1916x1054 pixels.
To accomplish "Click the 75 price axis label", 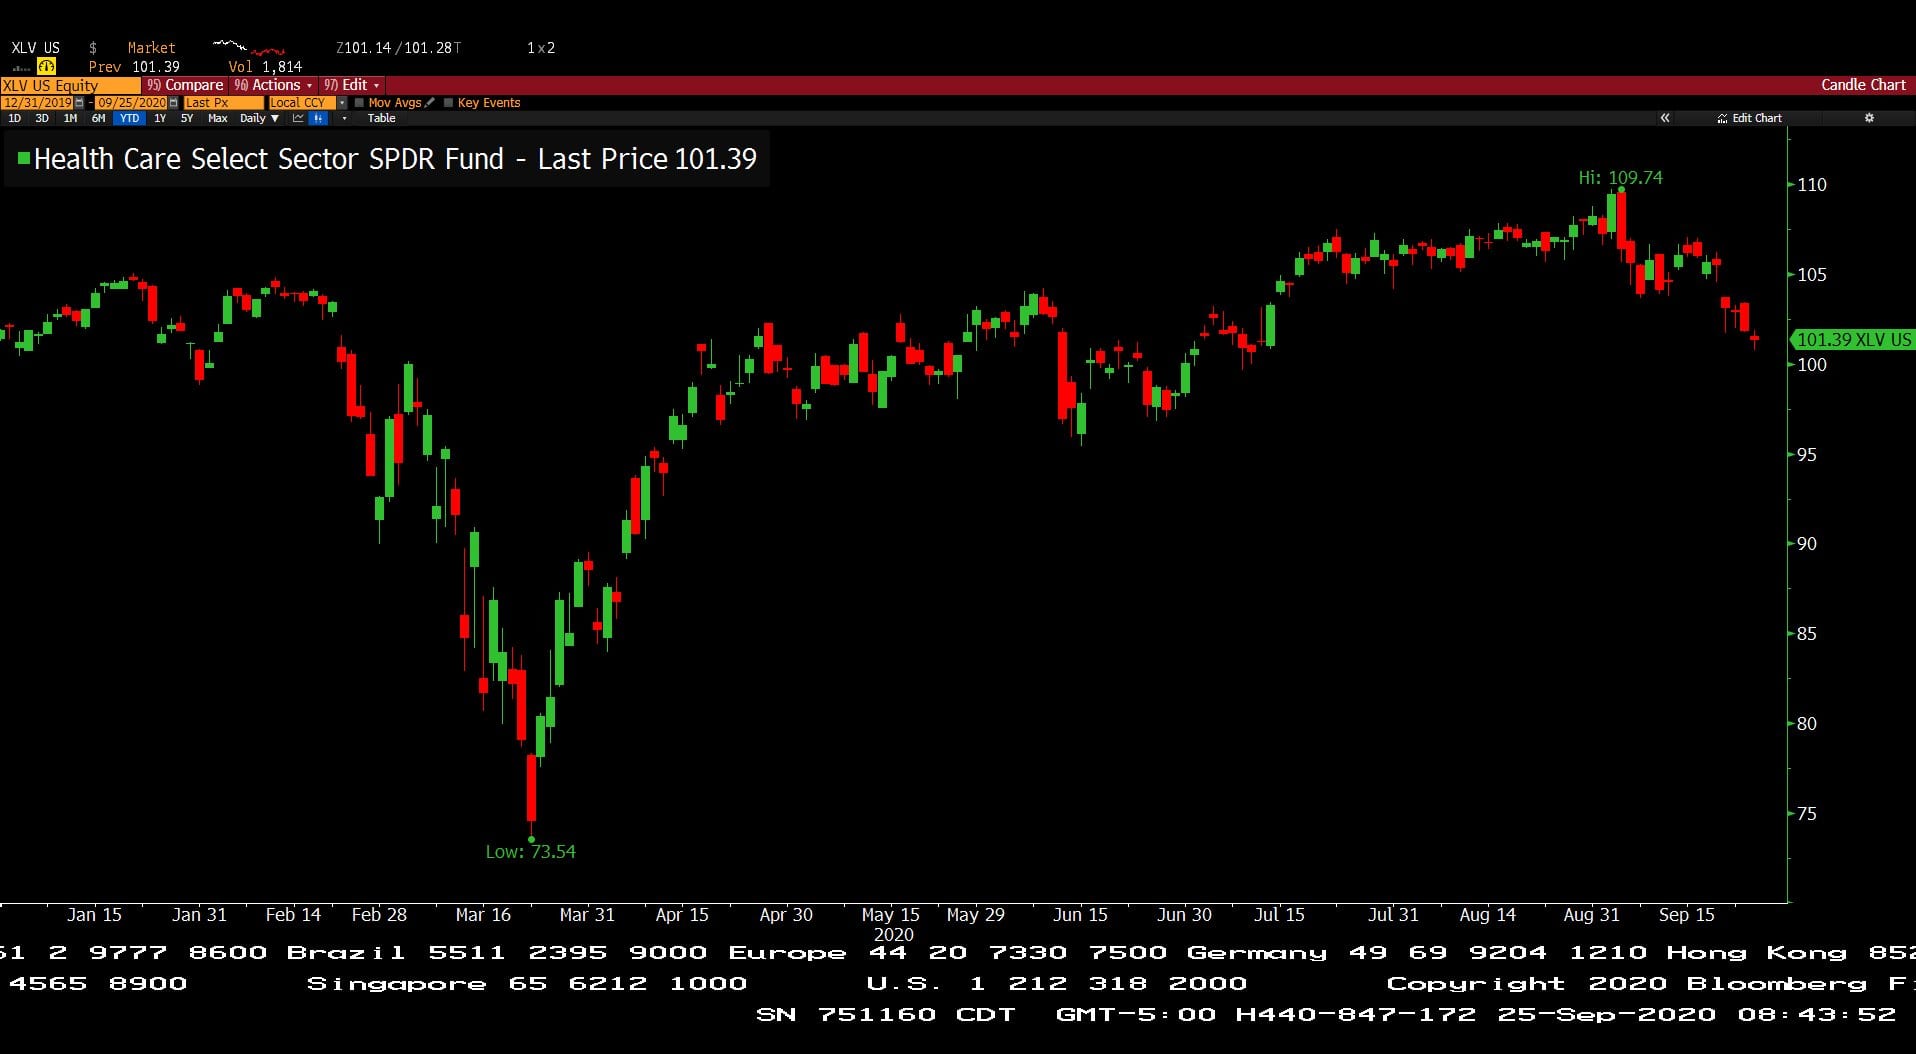I will pos(1806,814).
